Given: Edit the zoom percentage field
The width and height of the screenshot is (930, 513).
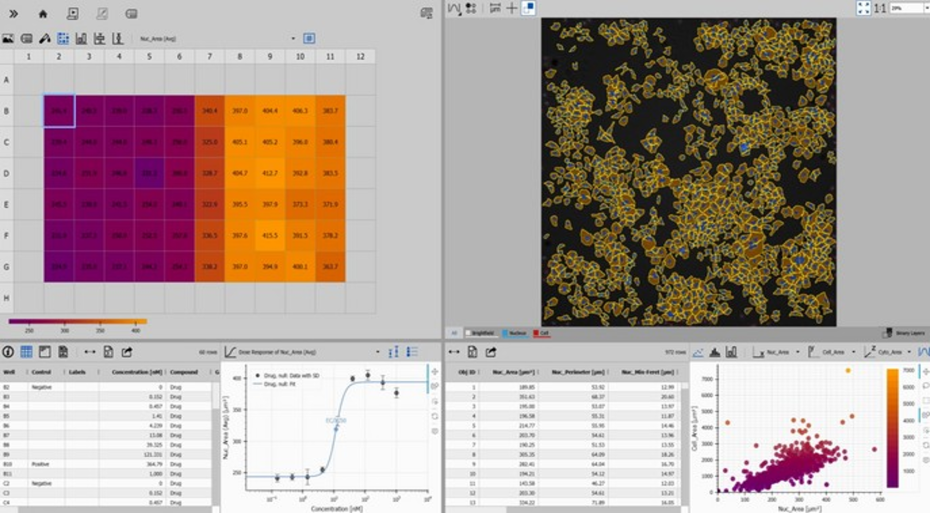Looking at the screenshot, I should [x=906, y=8].
